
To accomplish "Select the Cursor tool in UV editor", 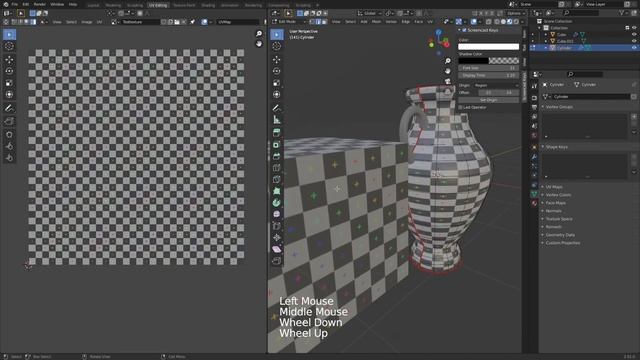I will [9, 47].
